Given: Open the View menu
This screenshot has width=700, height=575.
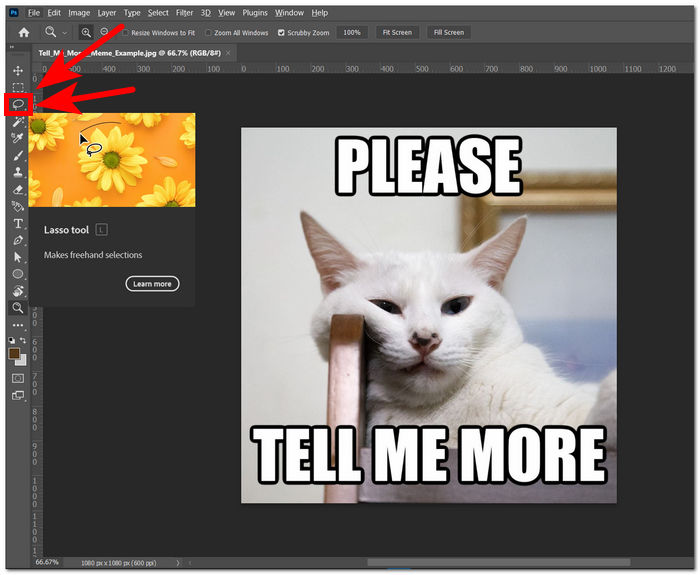Looking at the screenshot, I should click(226, 13).
